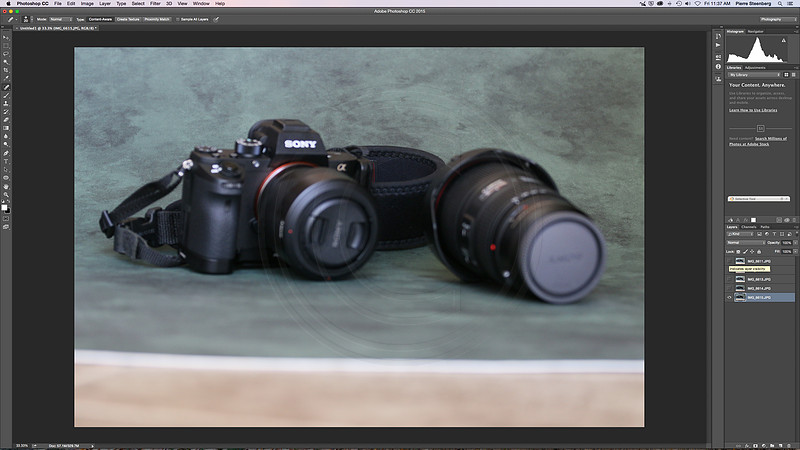The image size is (800, 450).
Task: Select the Zoom tool in the toolbar
Action: tap(6, 194)
